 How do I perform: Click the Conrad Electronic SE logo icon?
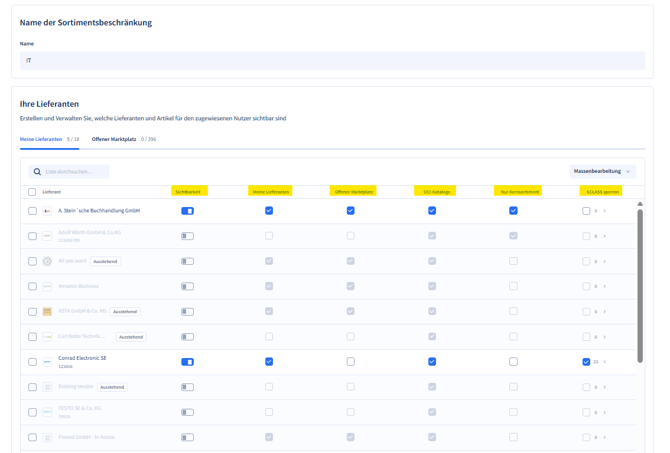[x=47, y=362]
